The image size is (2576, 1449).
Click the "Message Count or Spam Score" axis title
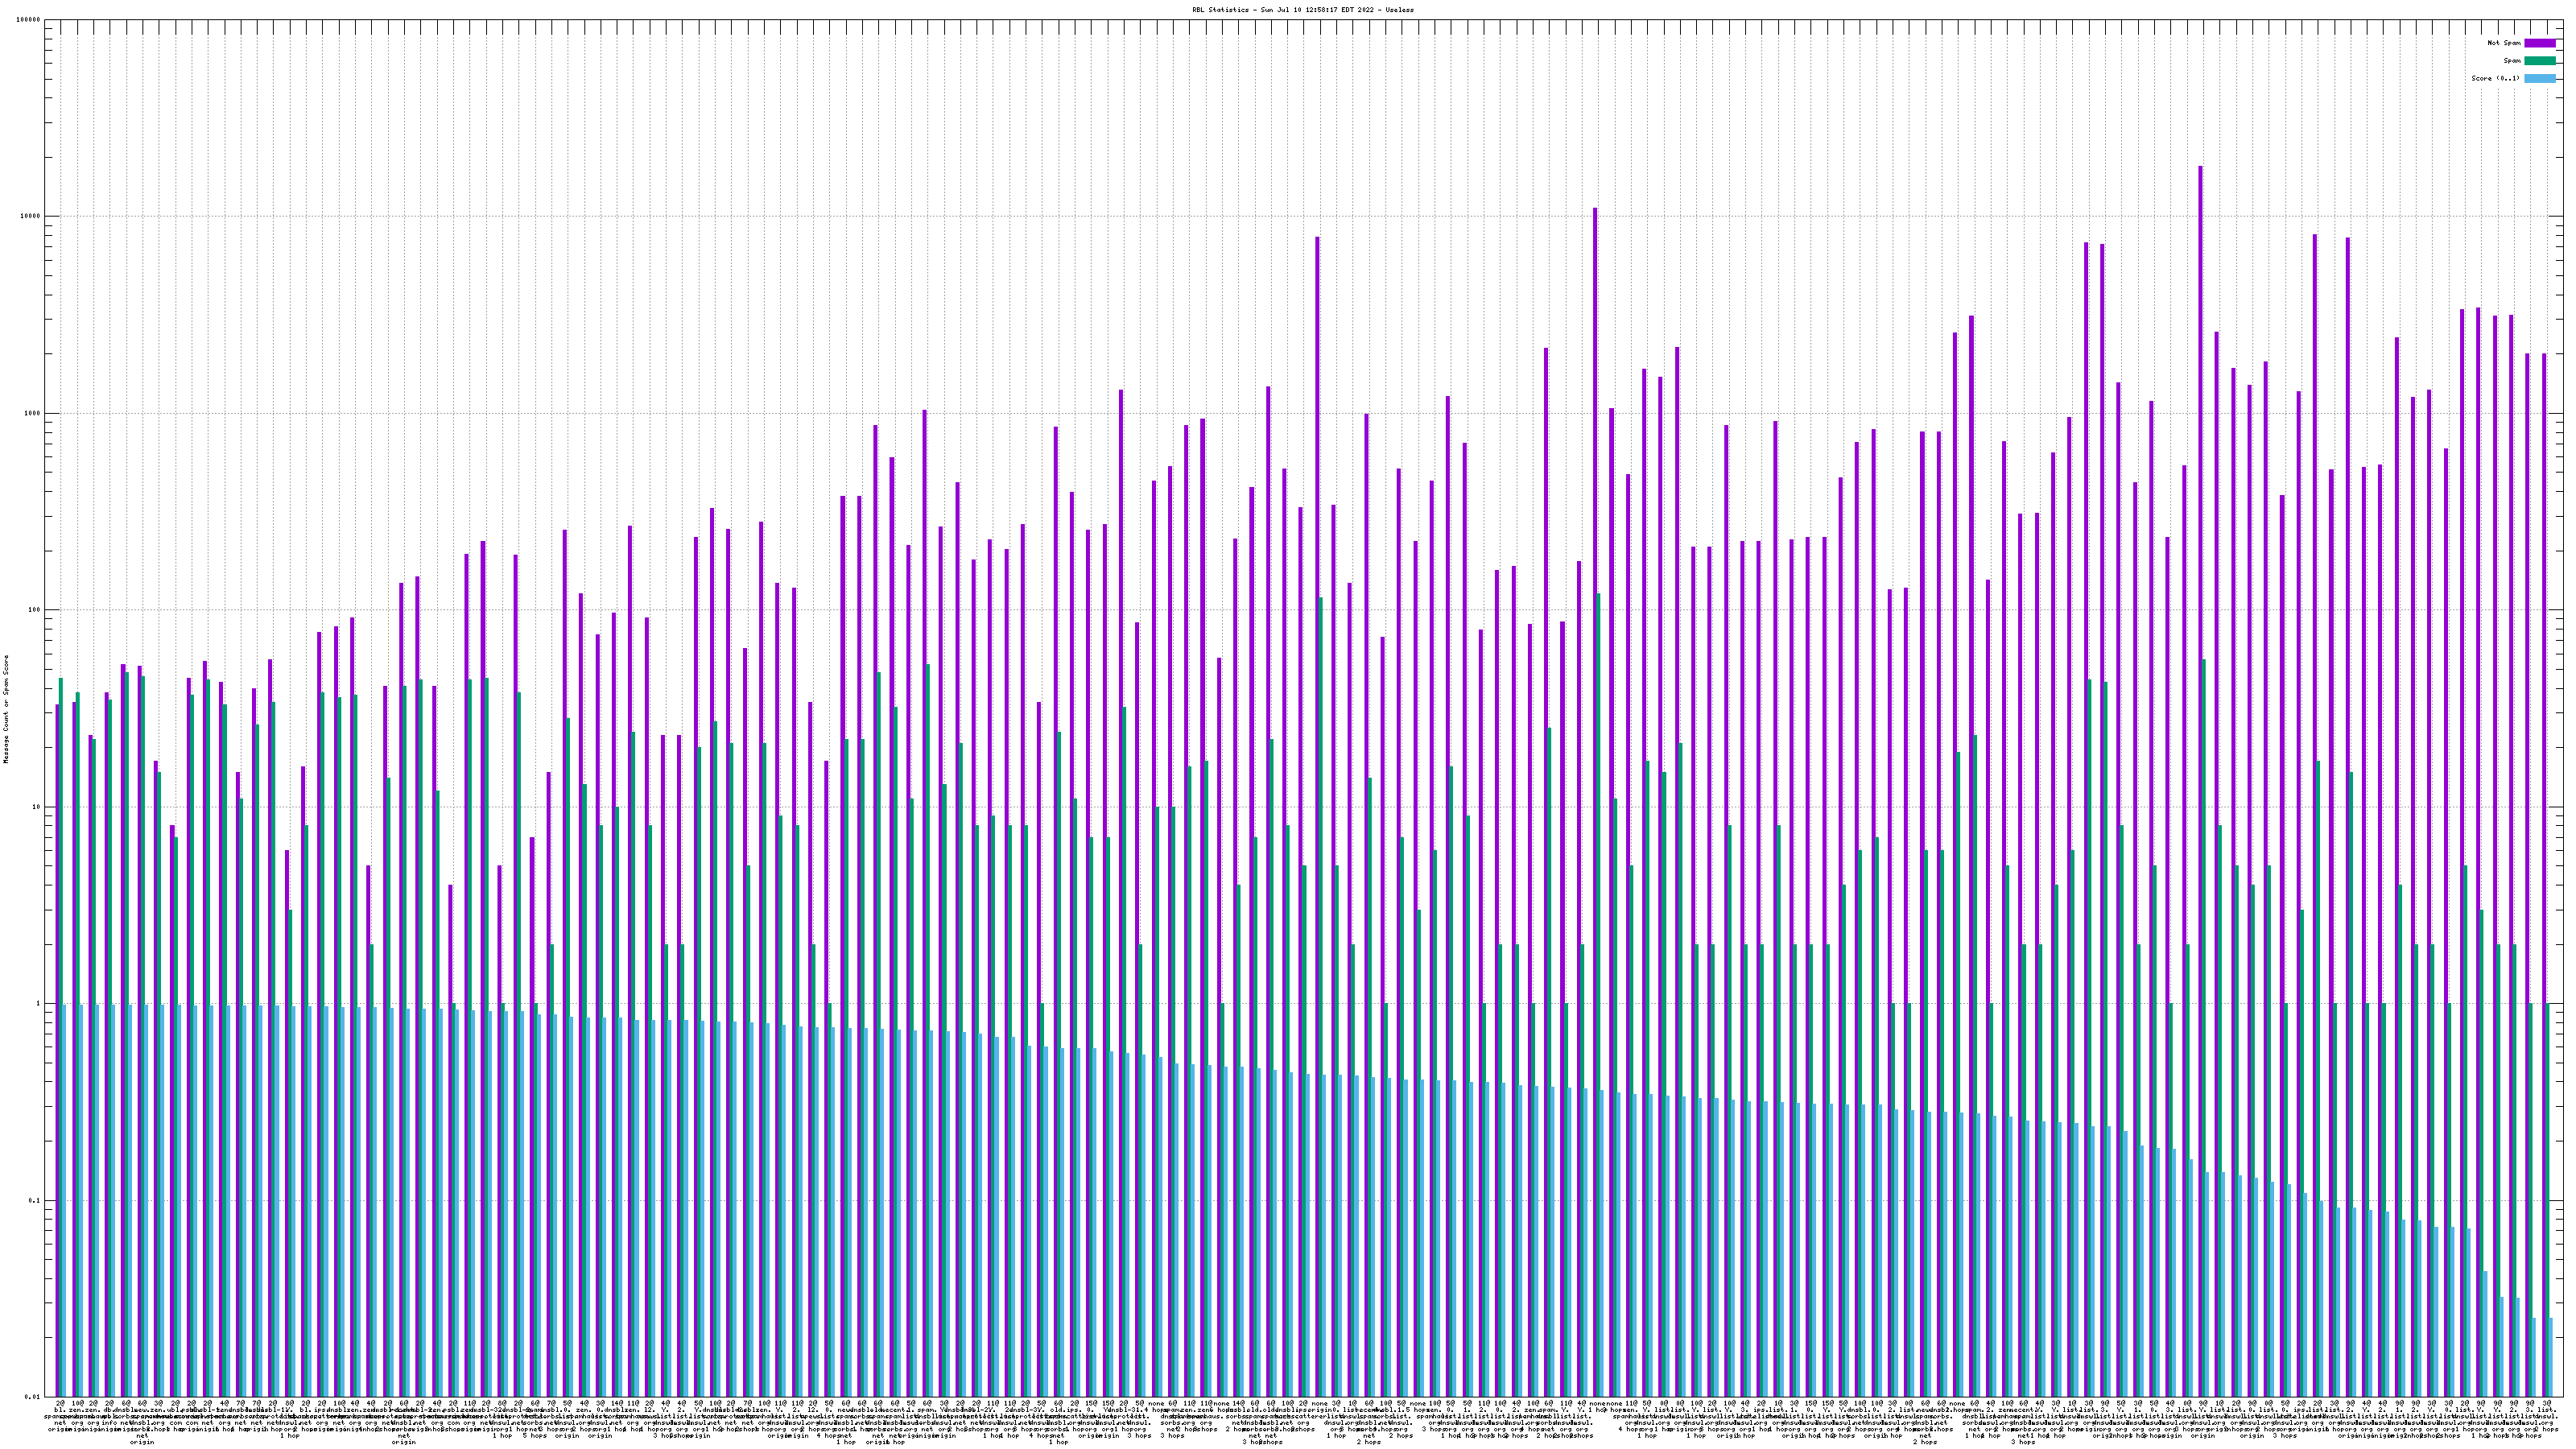[x=6, y=709]
